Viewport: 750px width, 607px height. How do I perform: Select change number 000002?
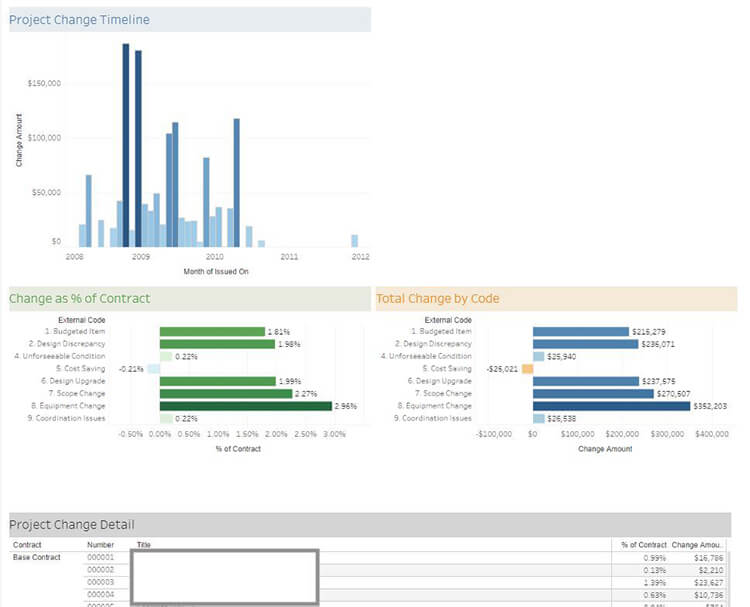(x=100, y=570)
